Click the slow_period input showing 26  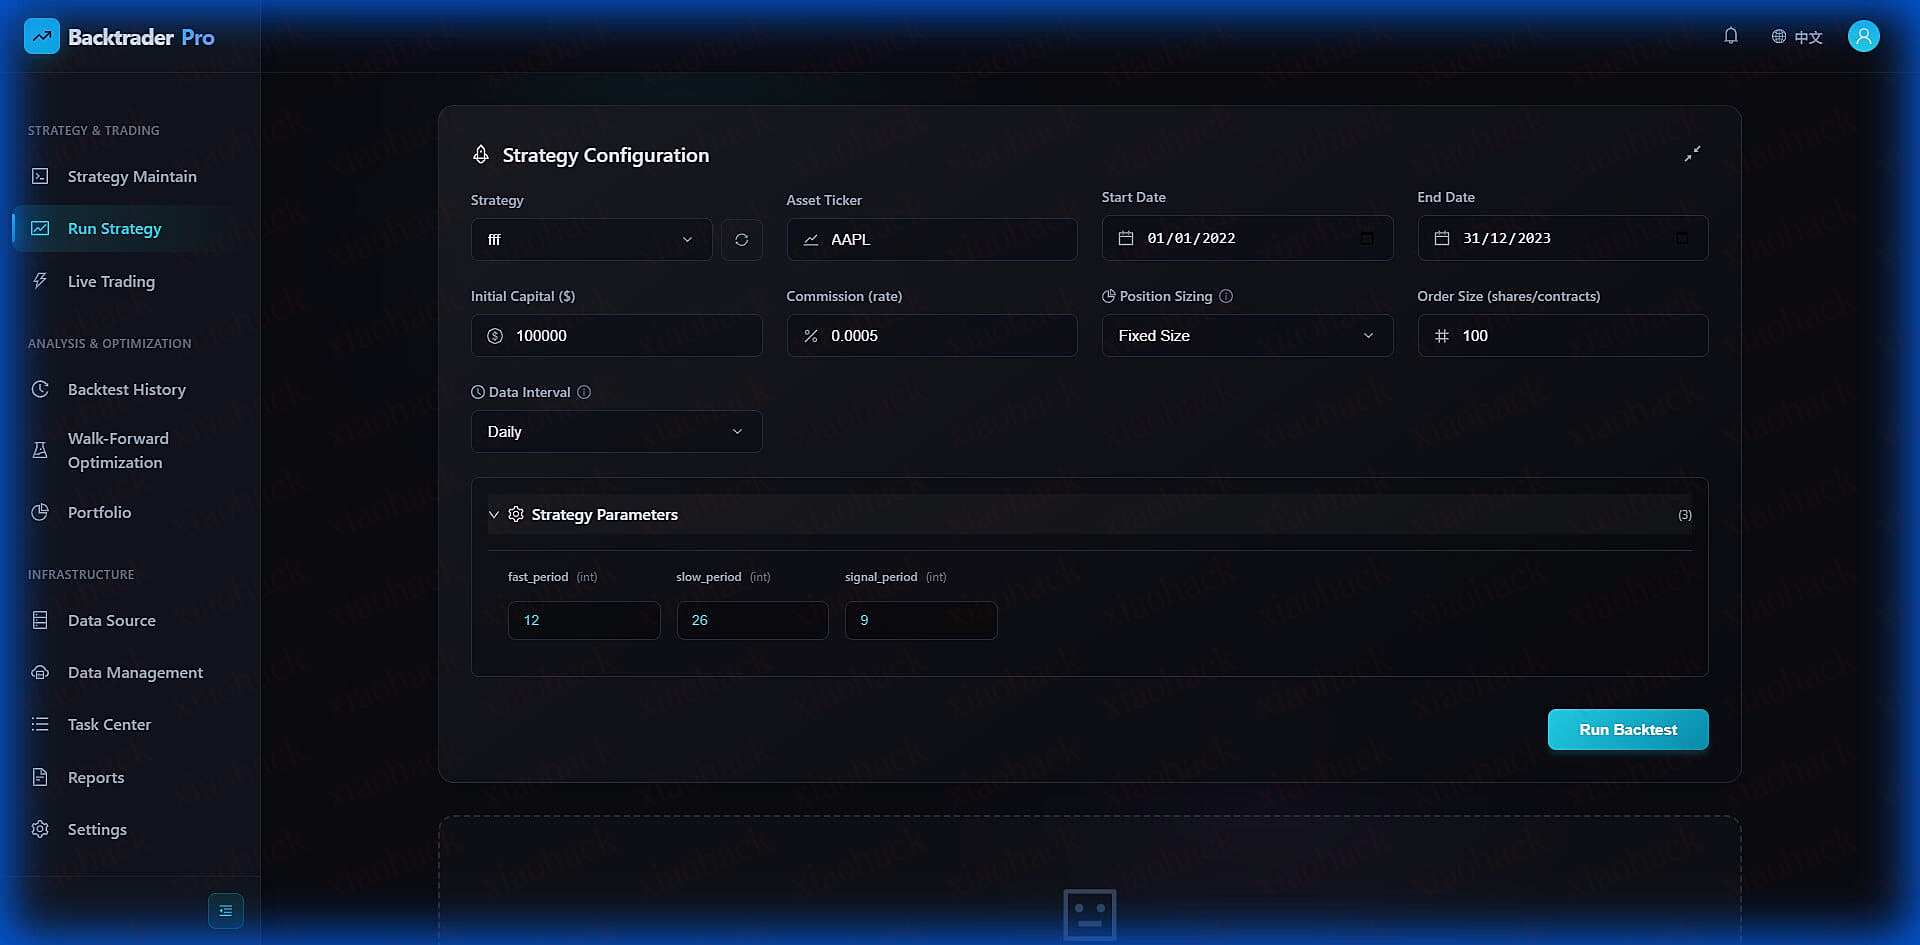point(752,620)
